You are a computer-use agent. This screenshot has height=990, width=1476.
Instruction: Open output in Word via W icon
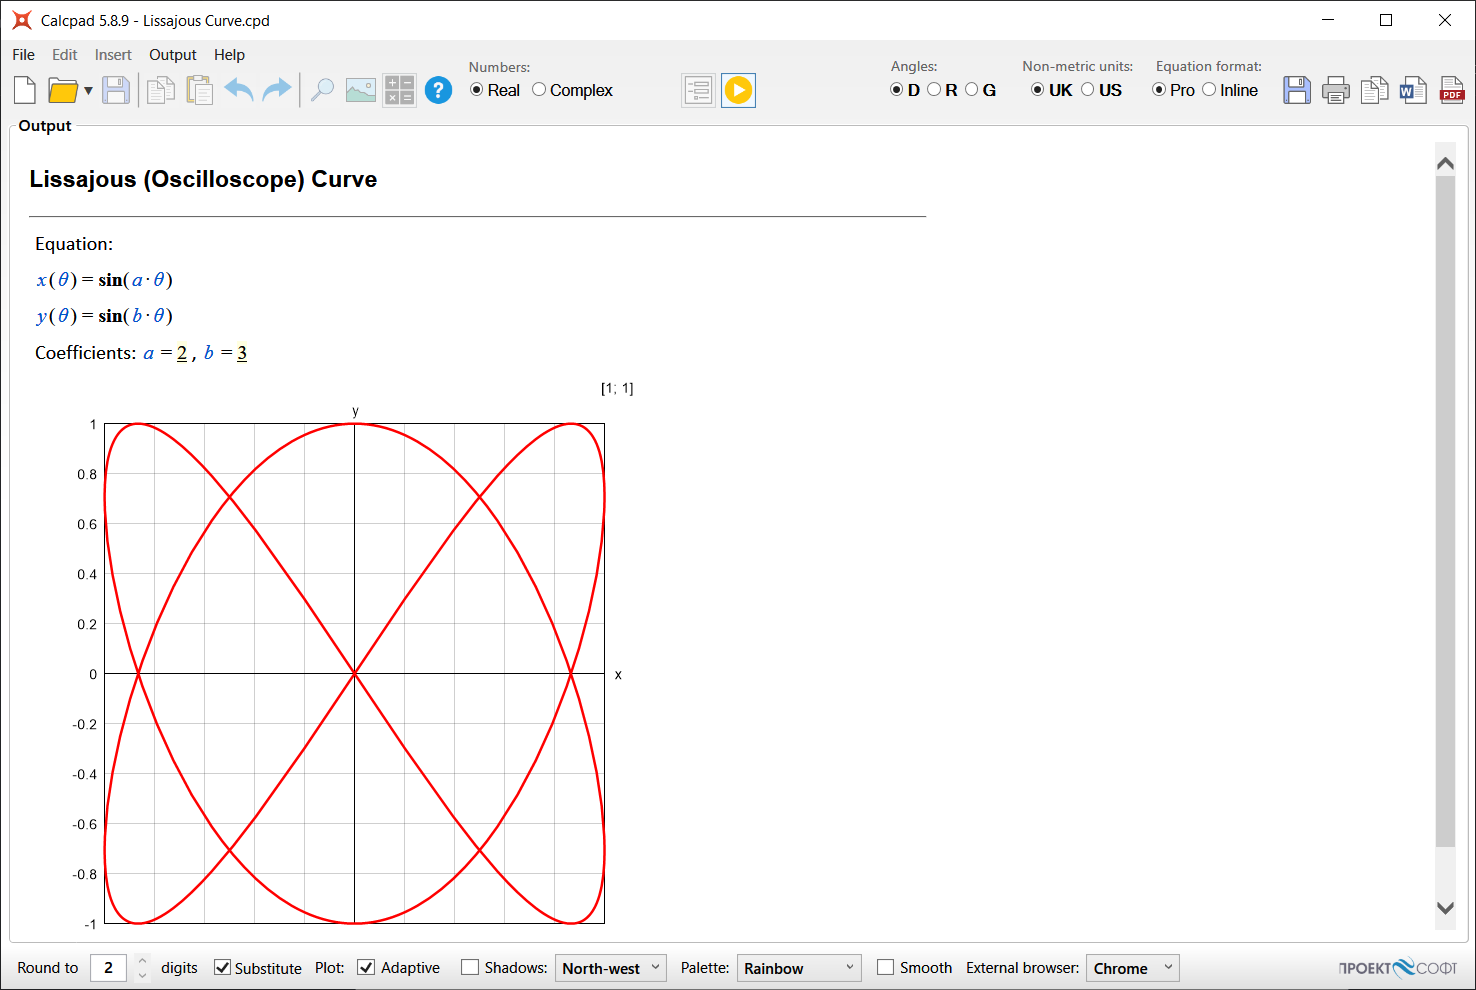tap(1412, 91)
